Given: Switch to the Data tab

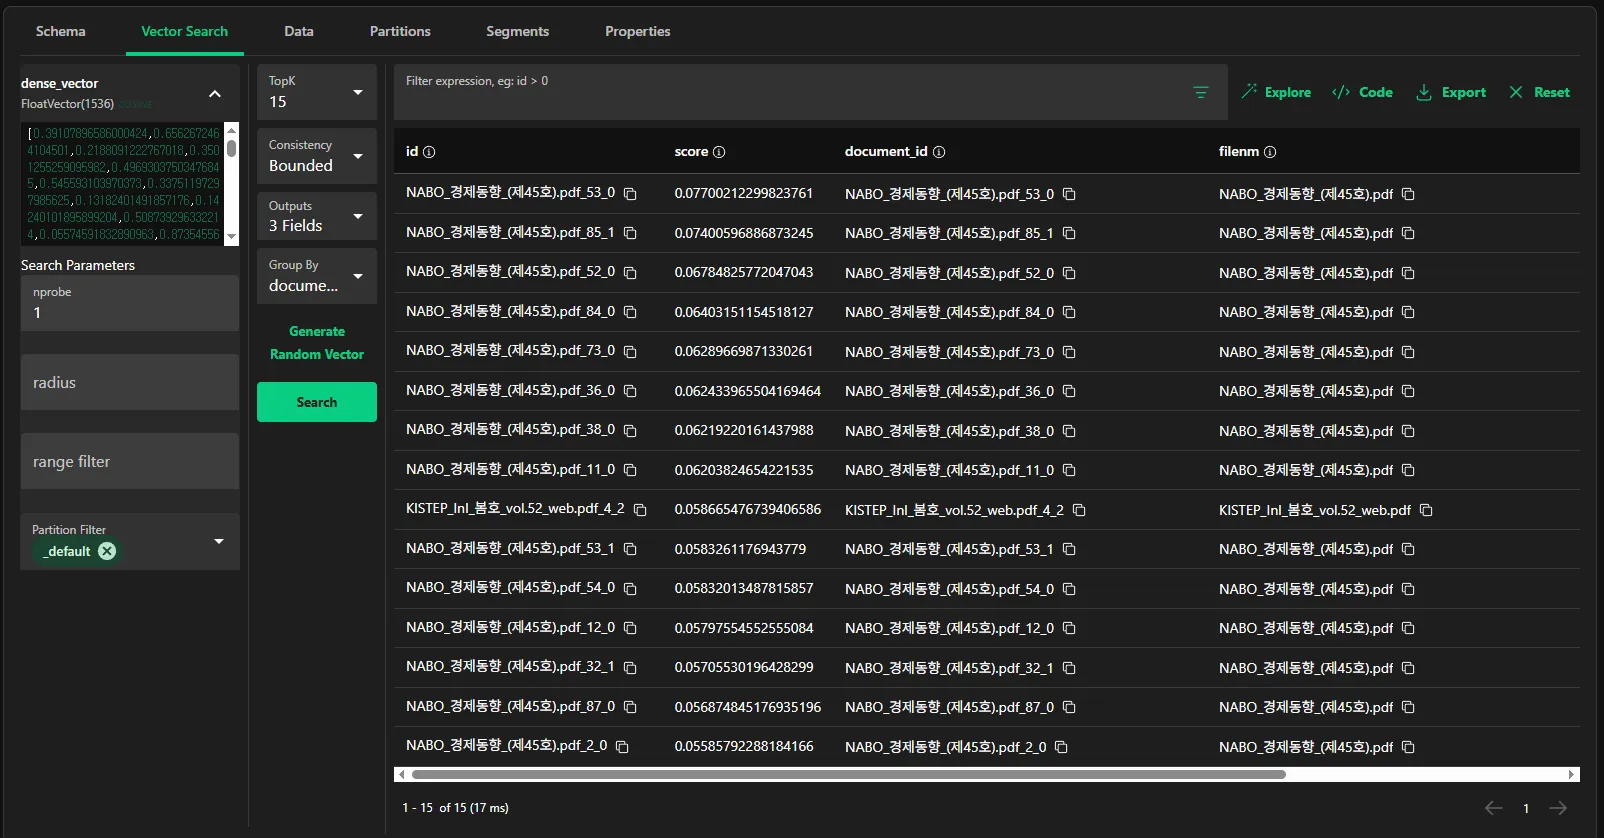Looking at the screenshot, I should coord(299,31).
